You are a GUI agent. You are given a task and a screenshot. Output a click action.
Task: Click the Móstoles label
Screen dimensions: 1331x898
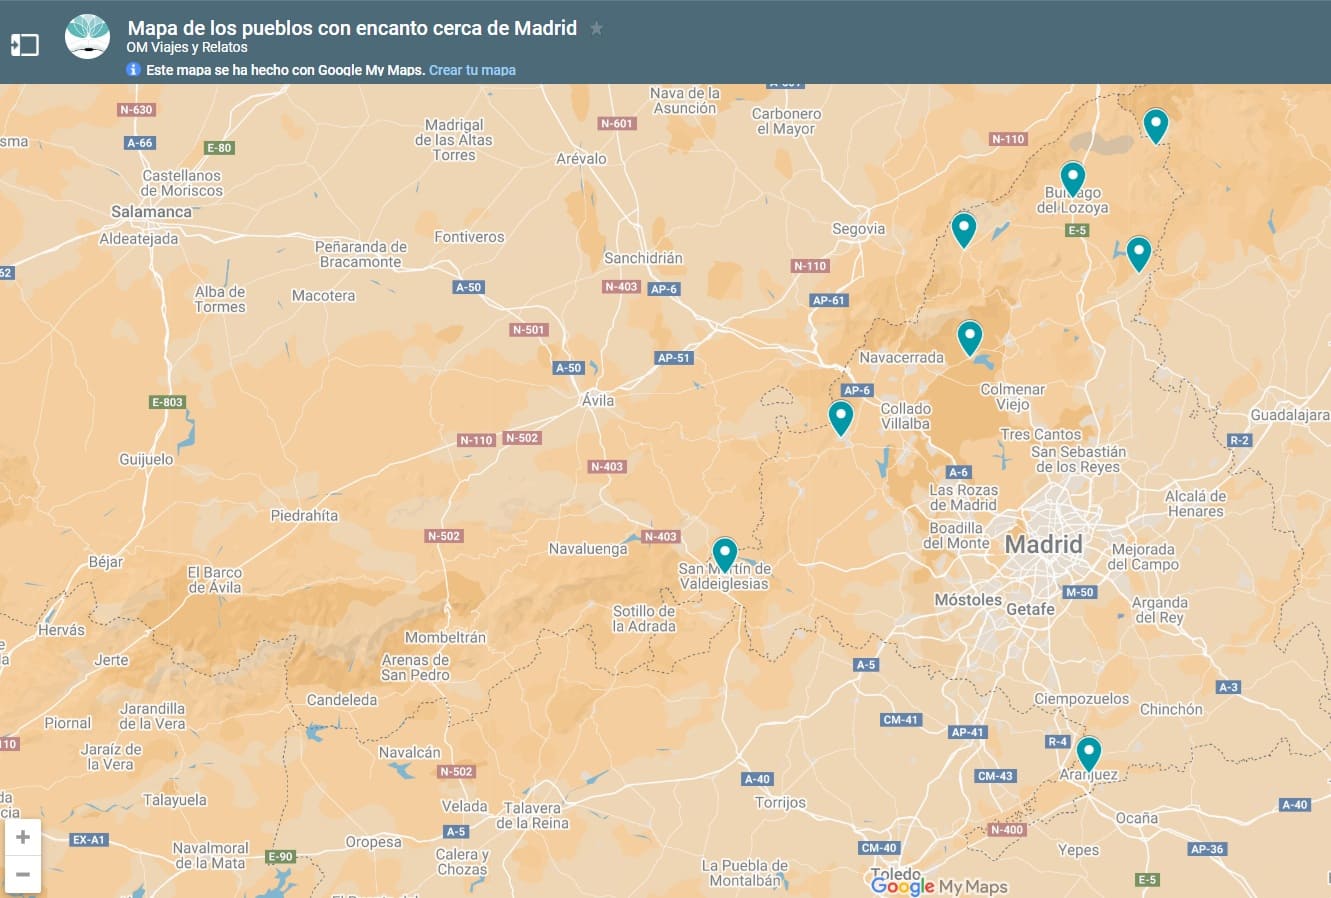(967, 600)
